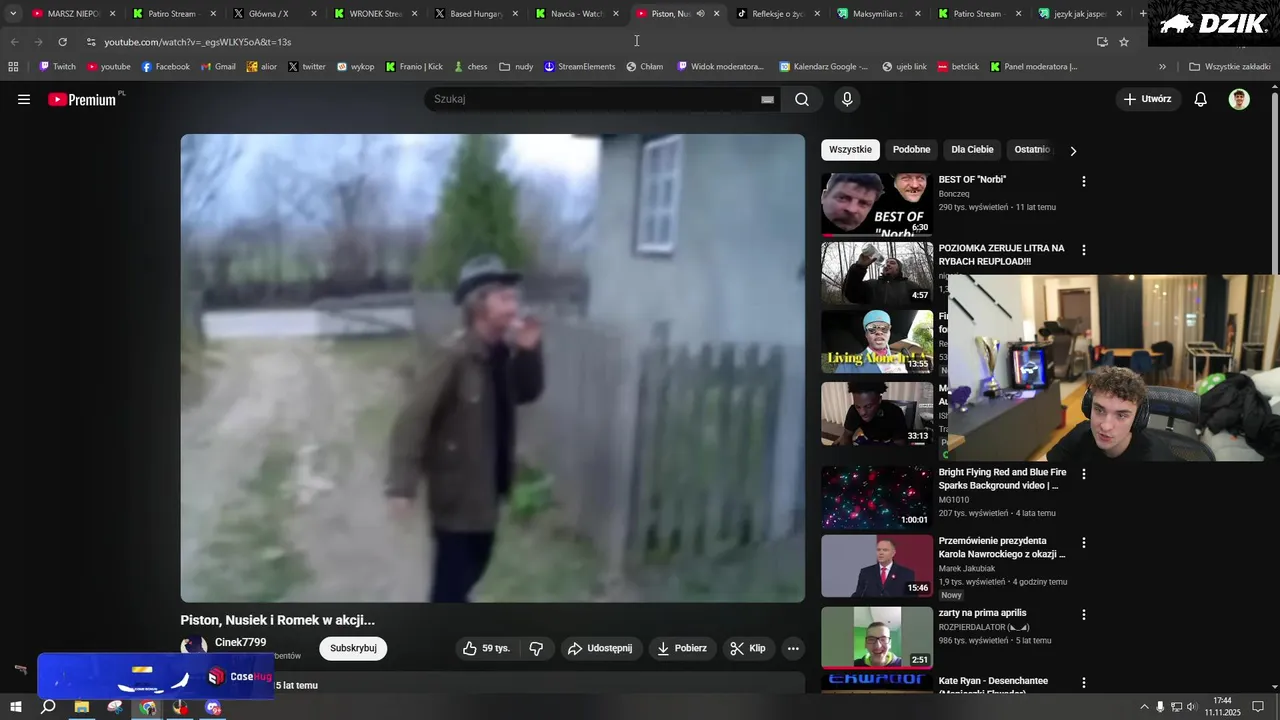This screenshot has height=720, width=1280.
Task: Bookmark this page with the star icon
Action: coord(1124,42)
